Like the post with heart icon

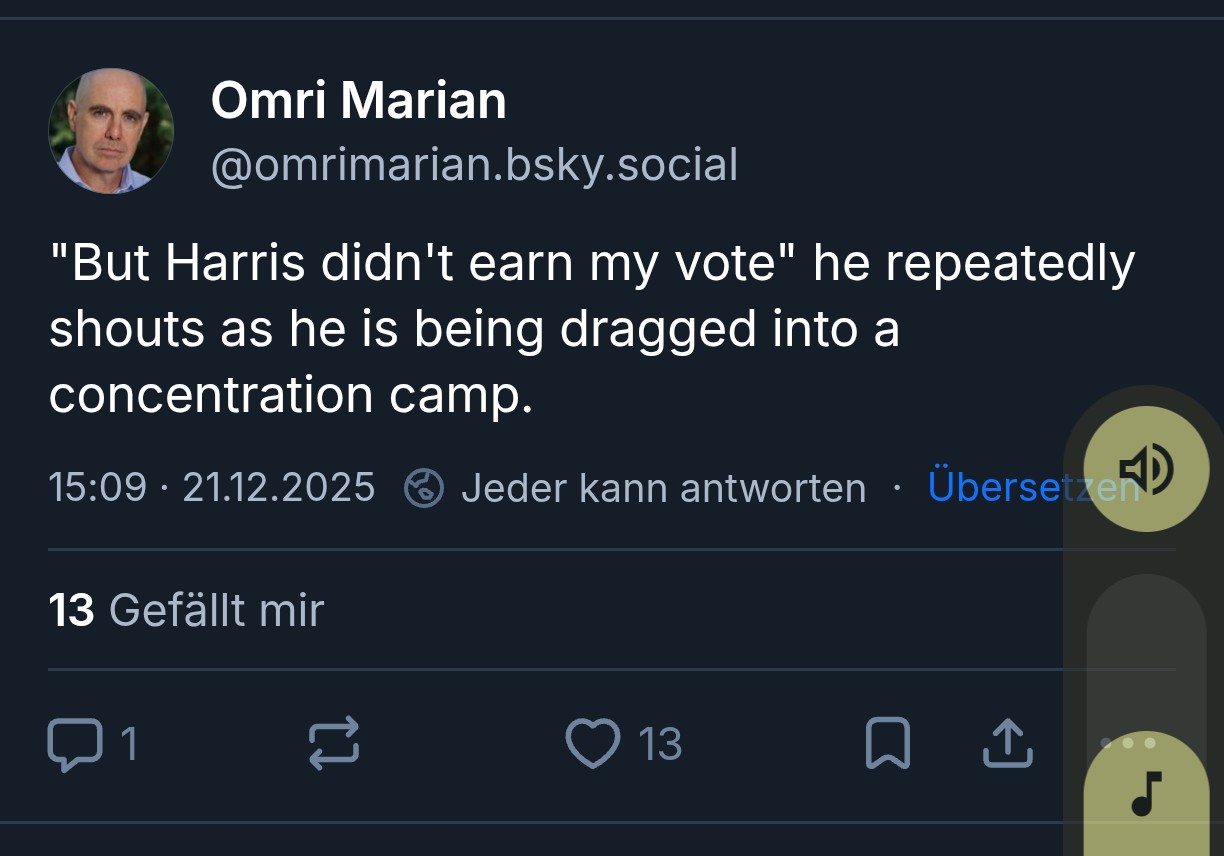[x=593, y=744]
